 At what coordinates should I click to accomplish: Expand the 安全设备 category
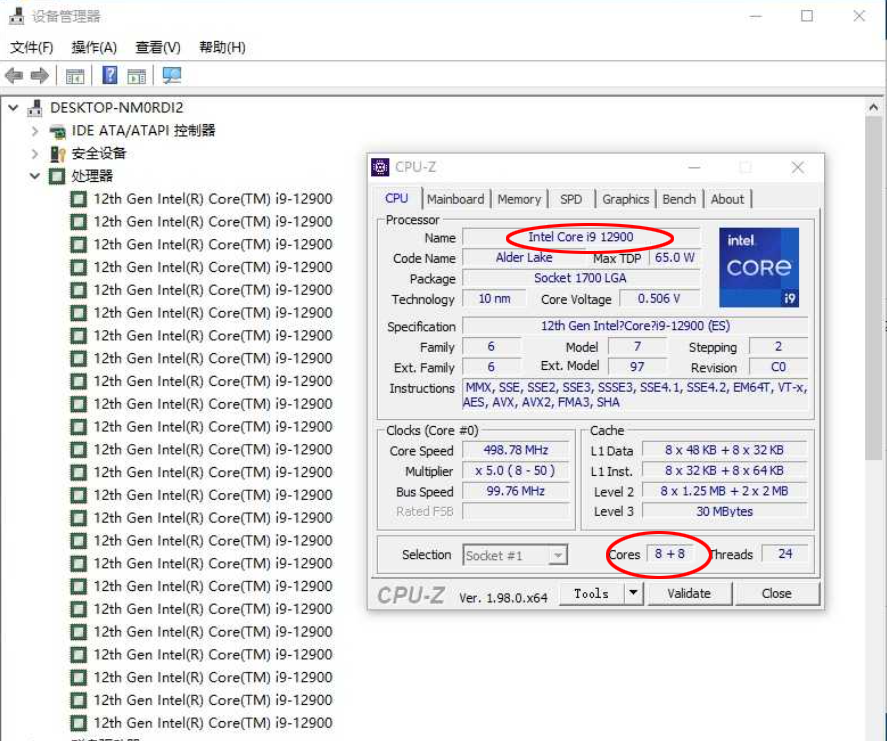[35, 153]
